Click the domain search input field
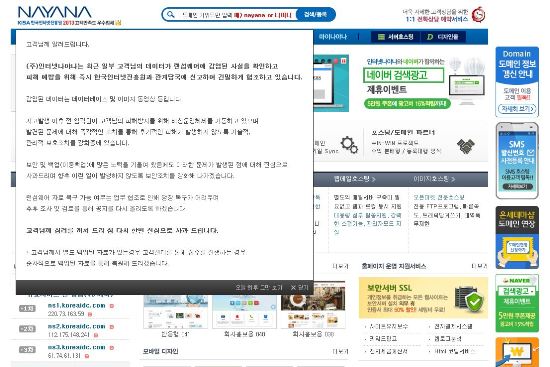The height and width of the screenshot is (367, 550). pyautogui.click(x=236, y=15)
